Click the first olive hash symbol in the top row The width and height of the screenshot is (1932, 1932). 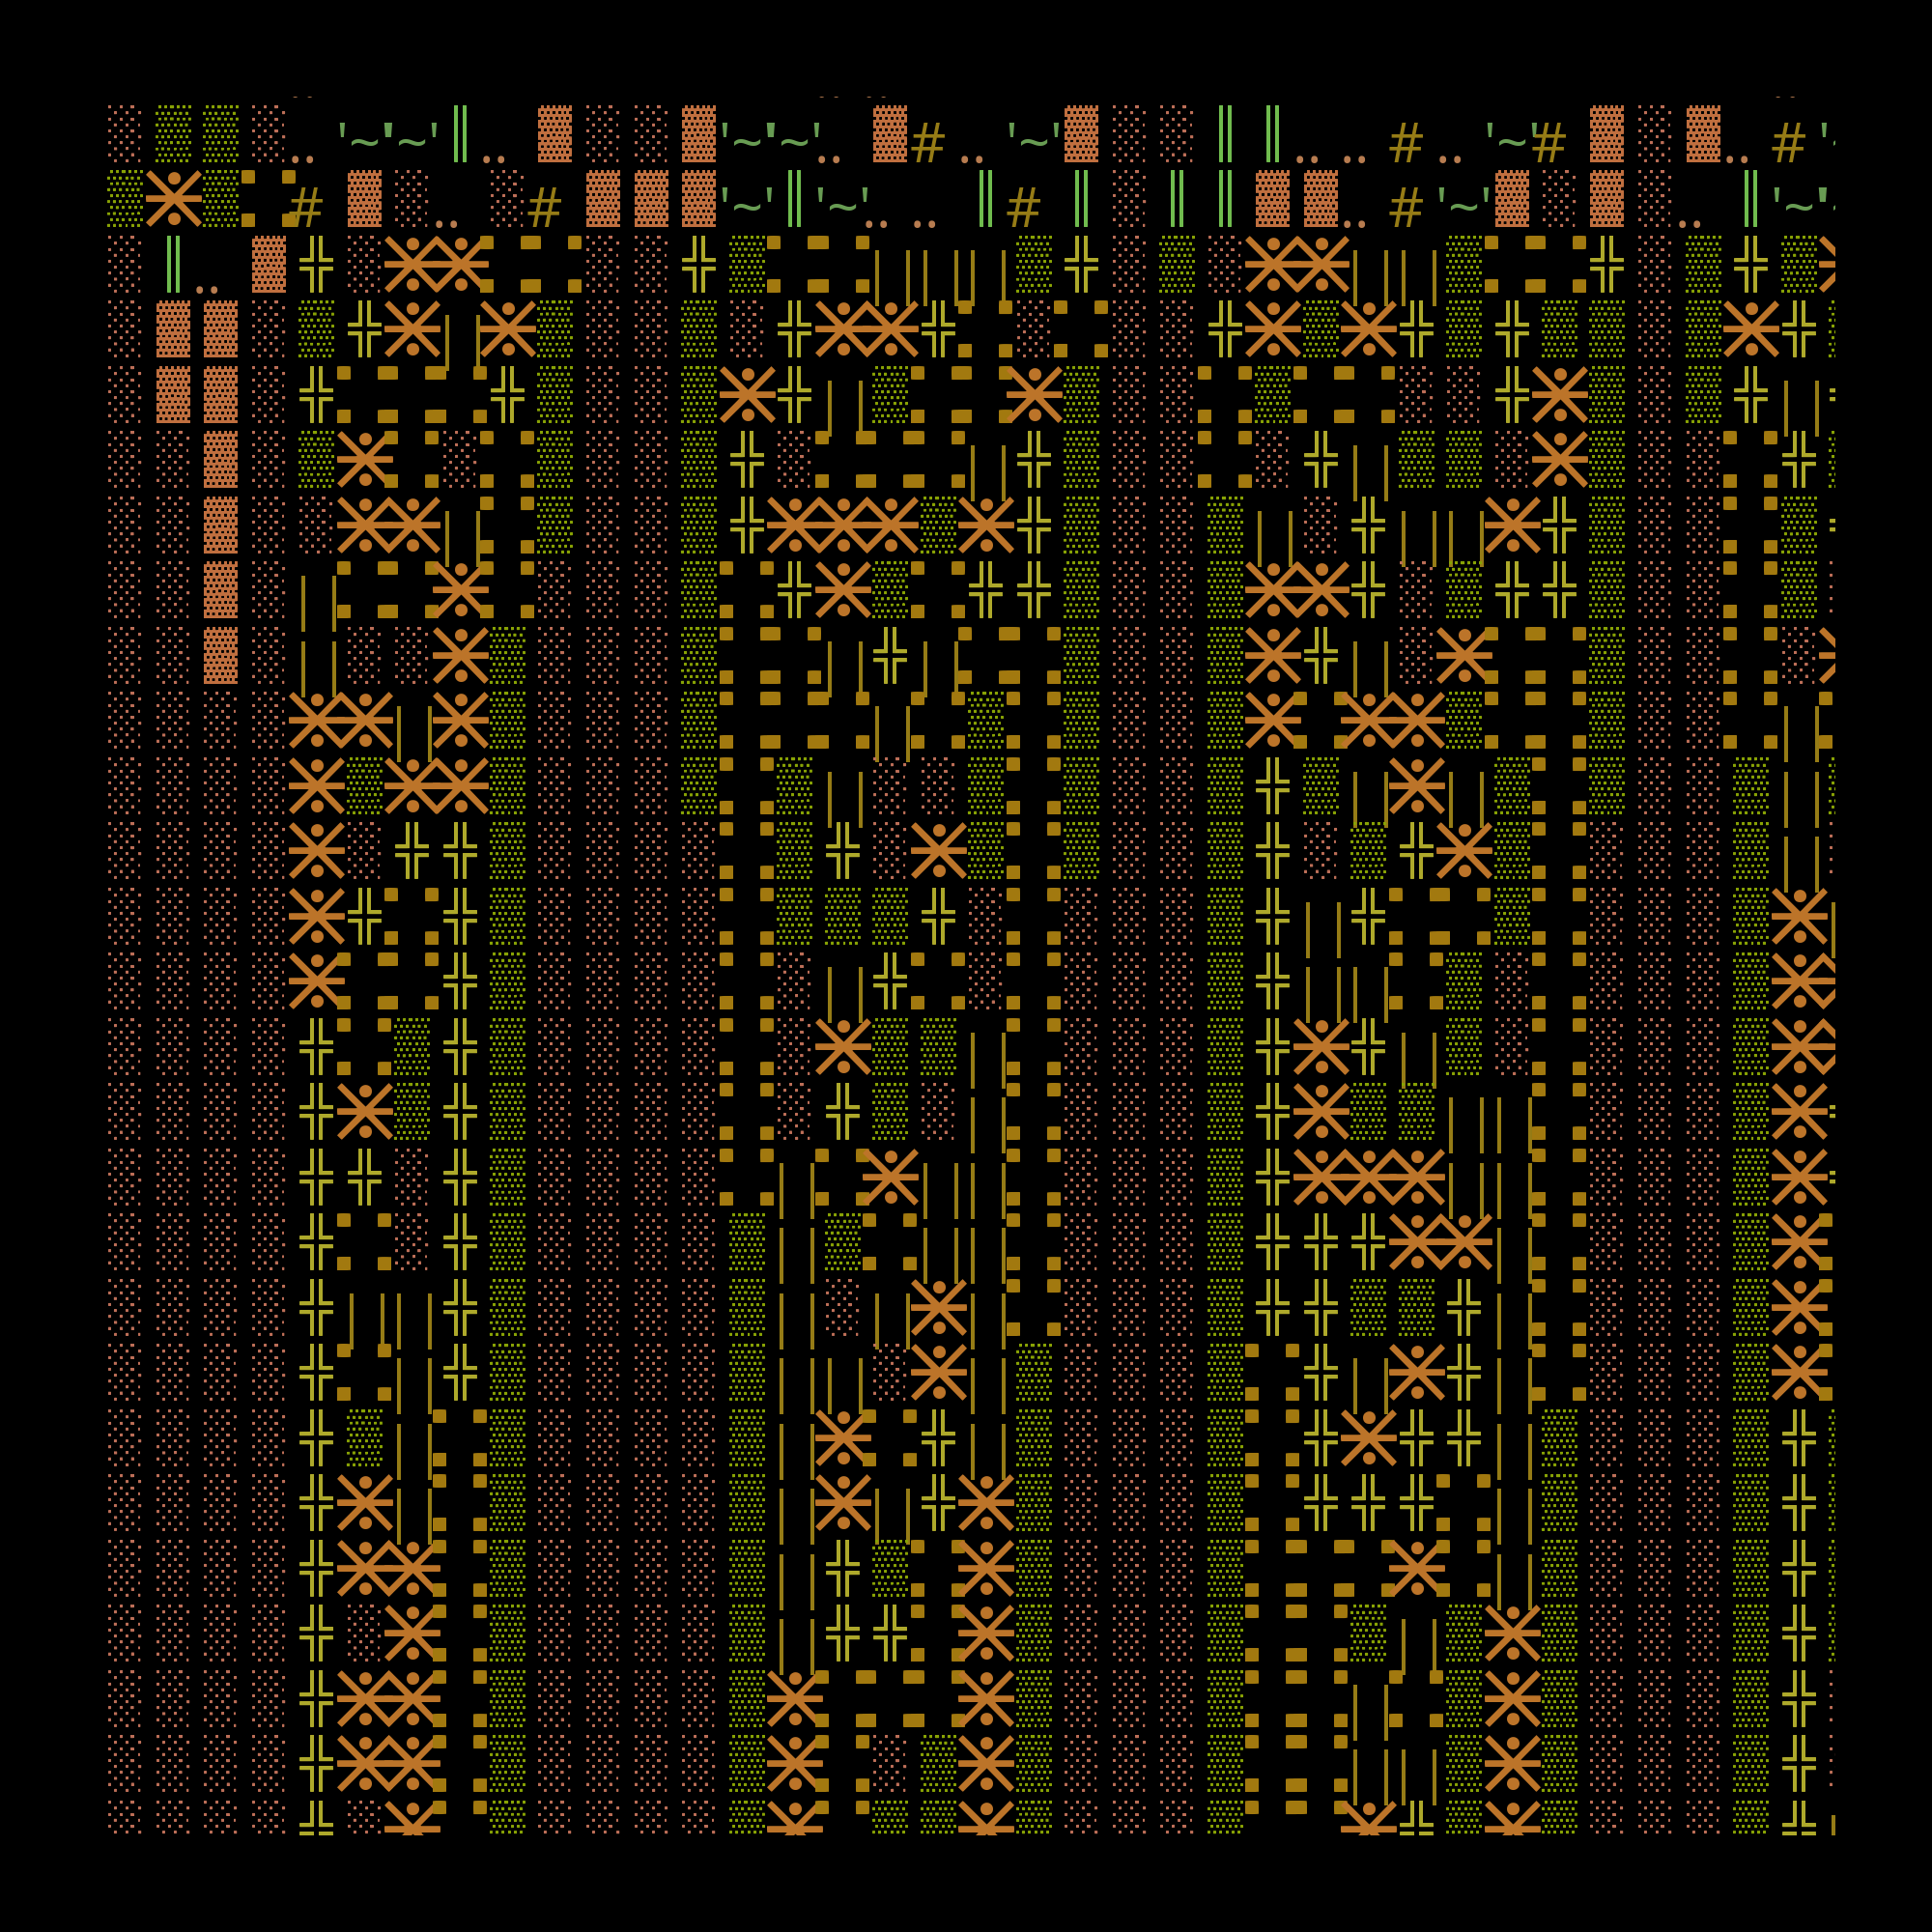coord(927,143)
